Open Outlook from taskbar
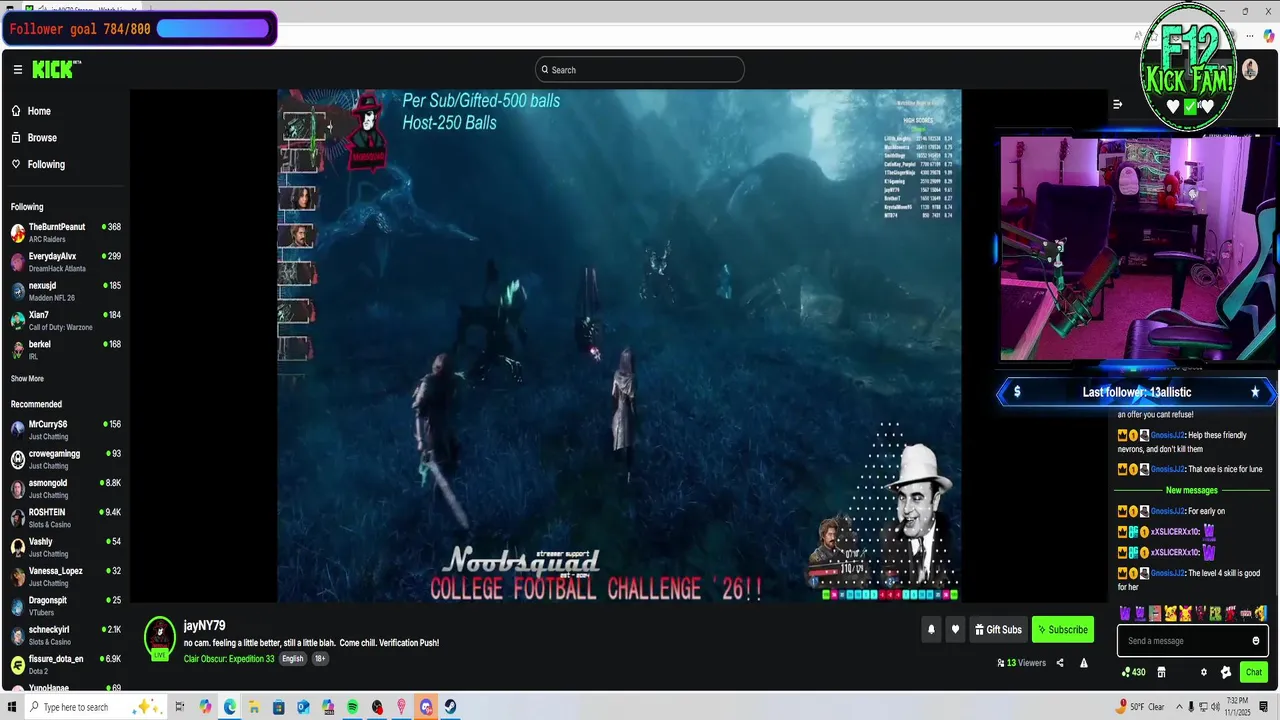 tap(303, 707)
